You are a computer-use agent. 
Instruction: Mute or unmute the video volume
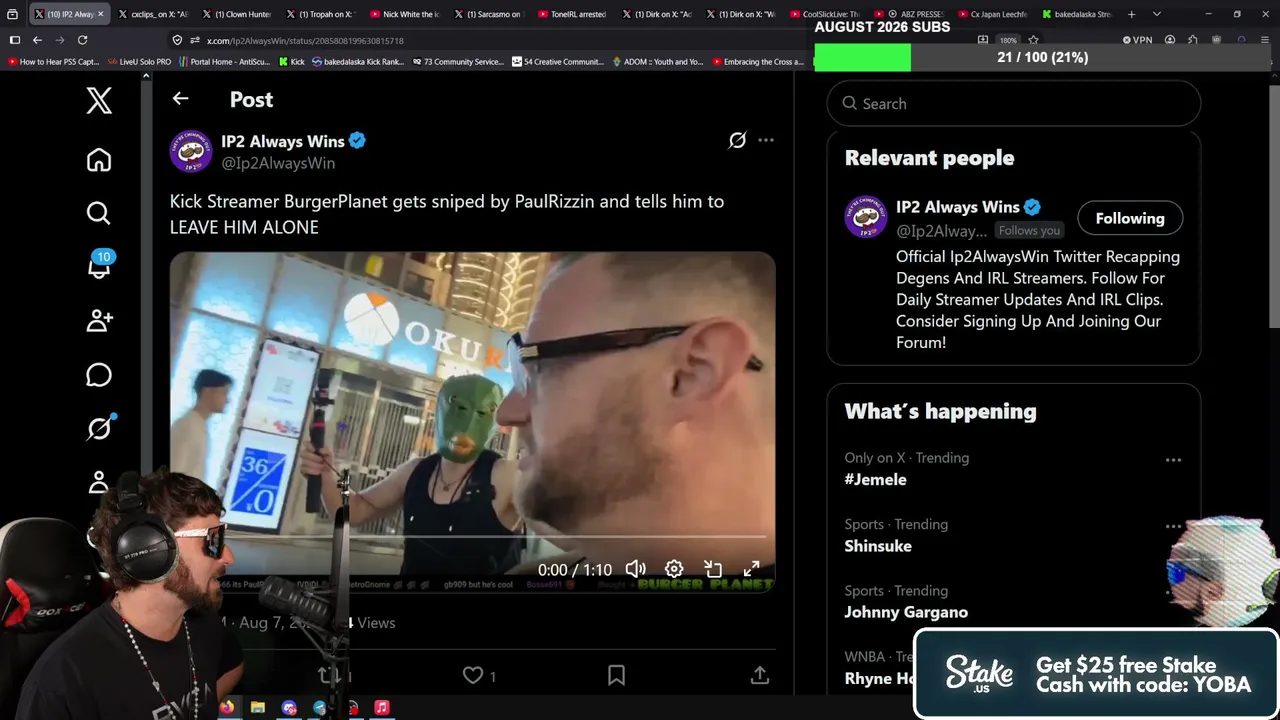[636, 569]
